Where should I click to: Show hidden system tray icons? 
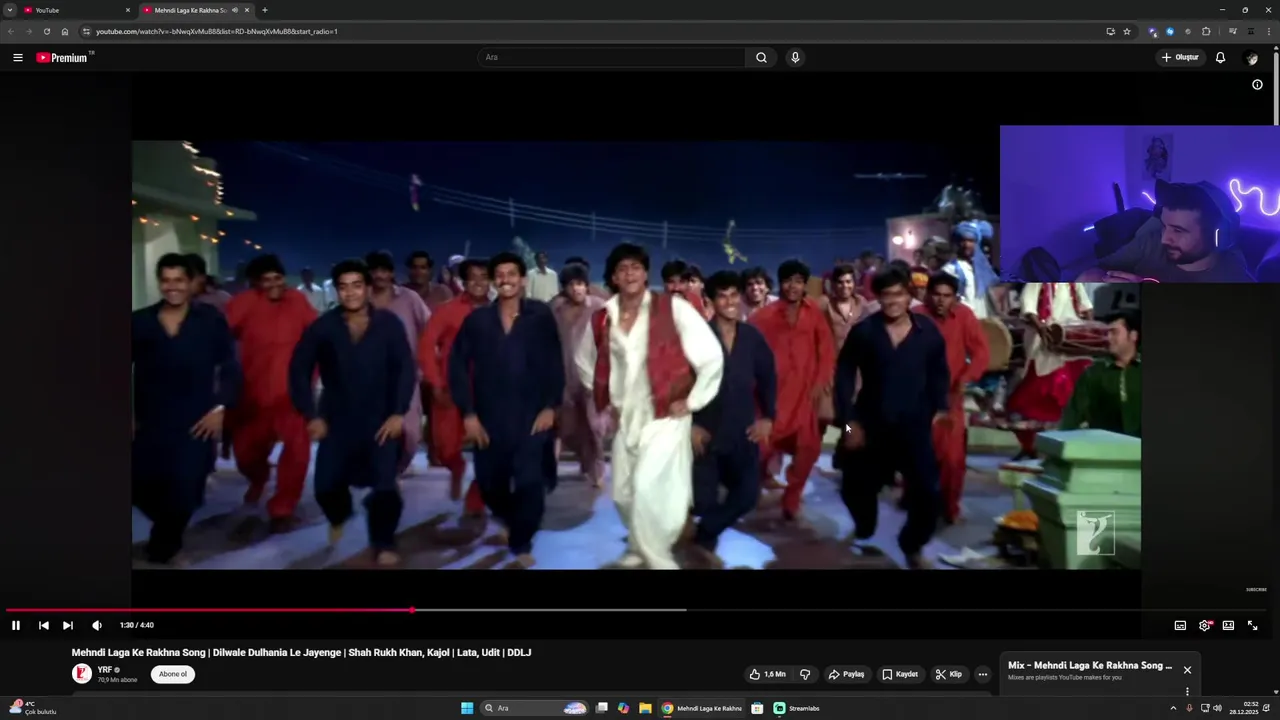point(1173,708)
